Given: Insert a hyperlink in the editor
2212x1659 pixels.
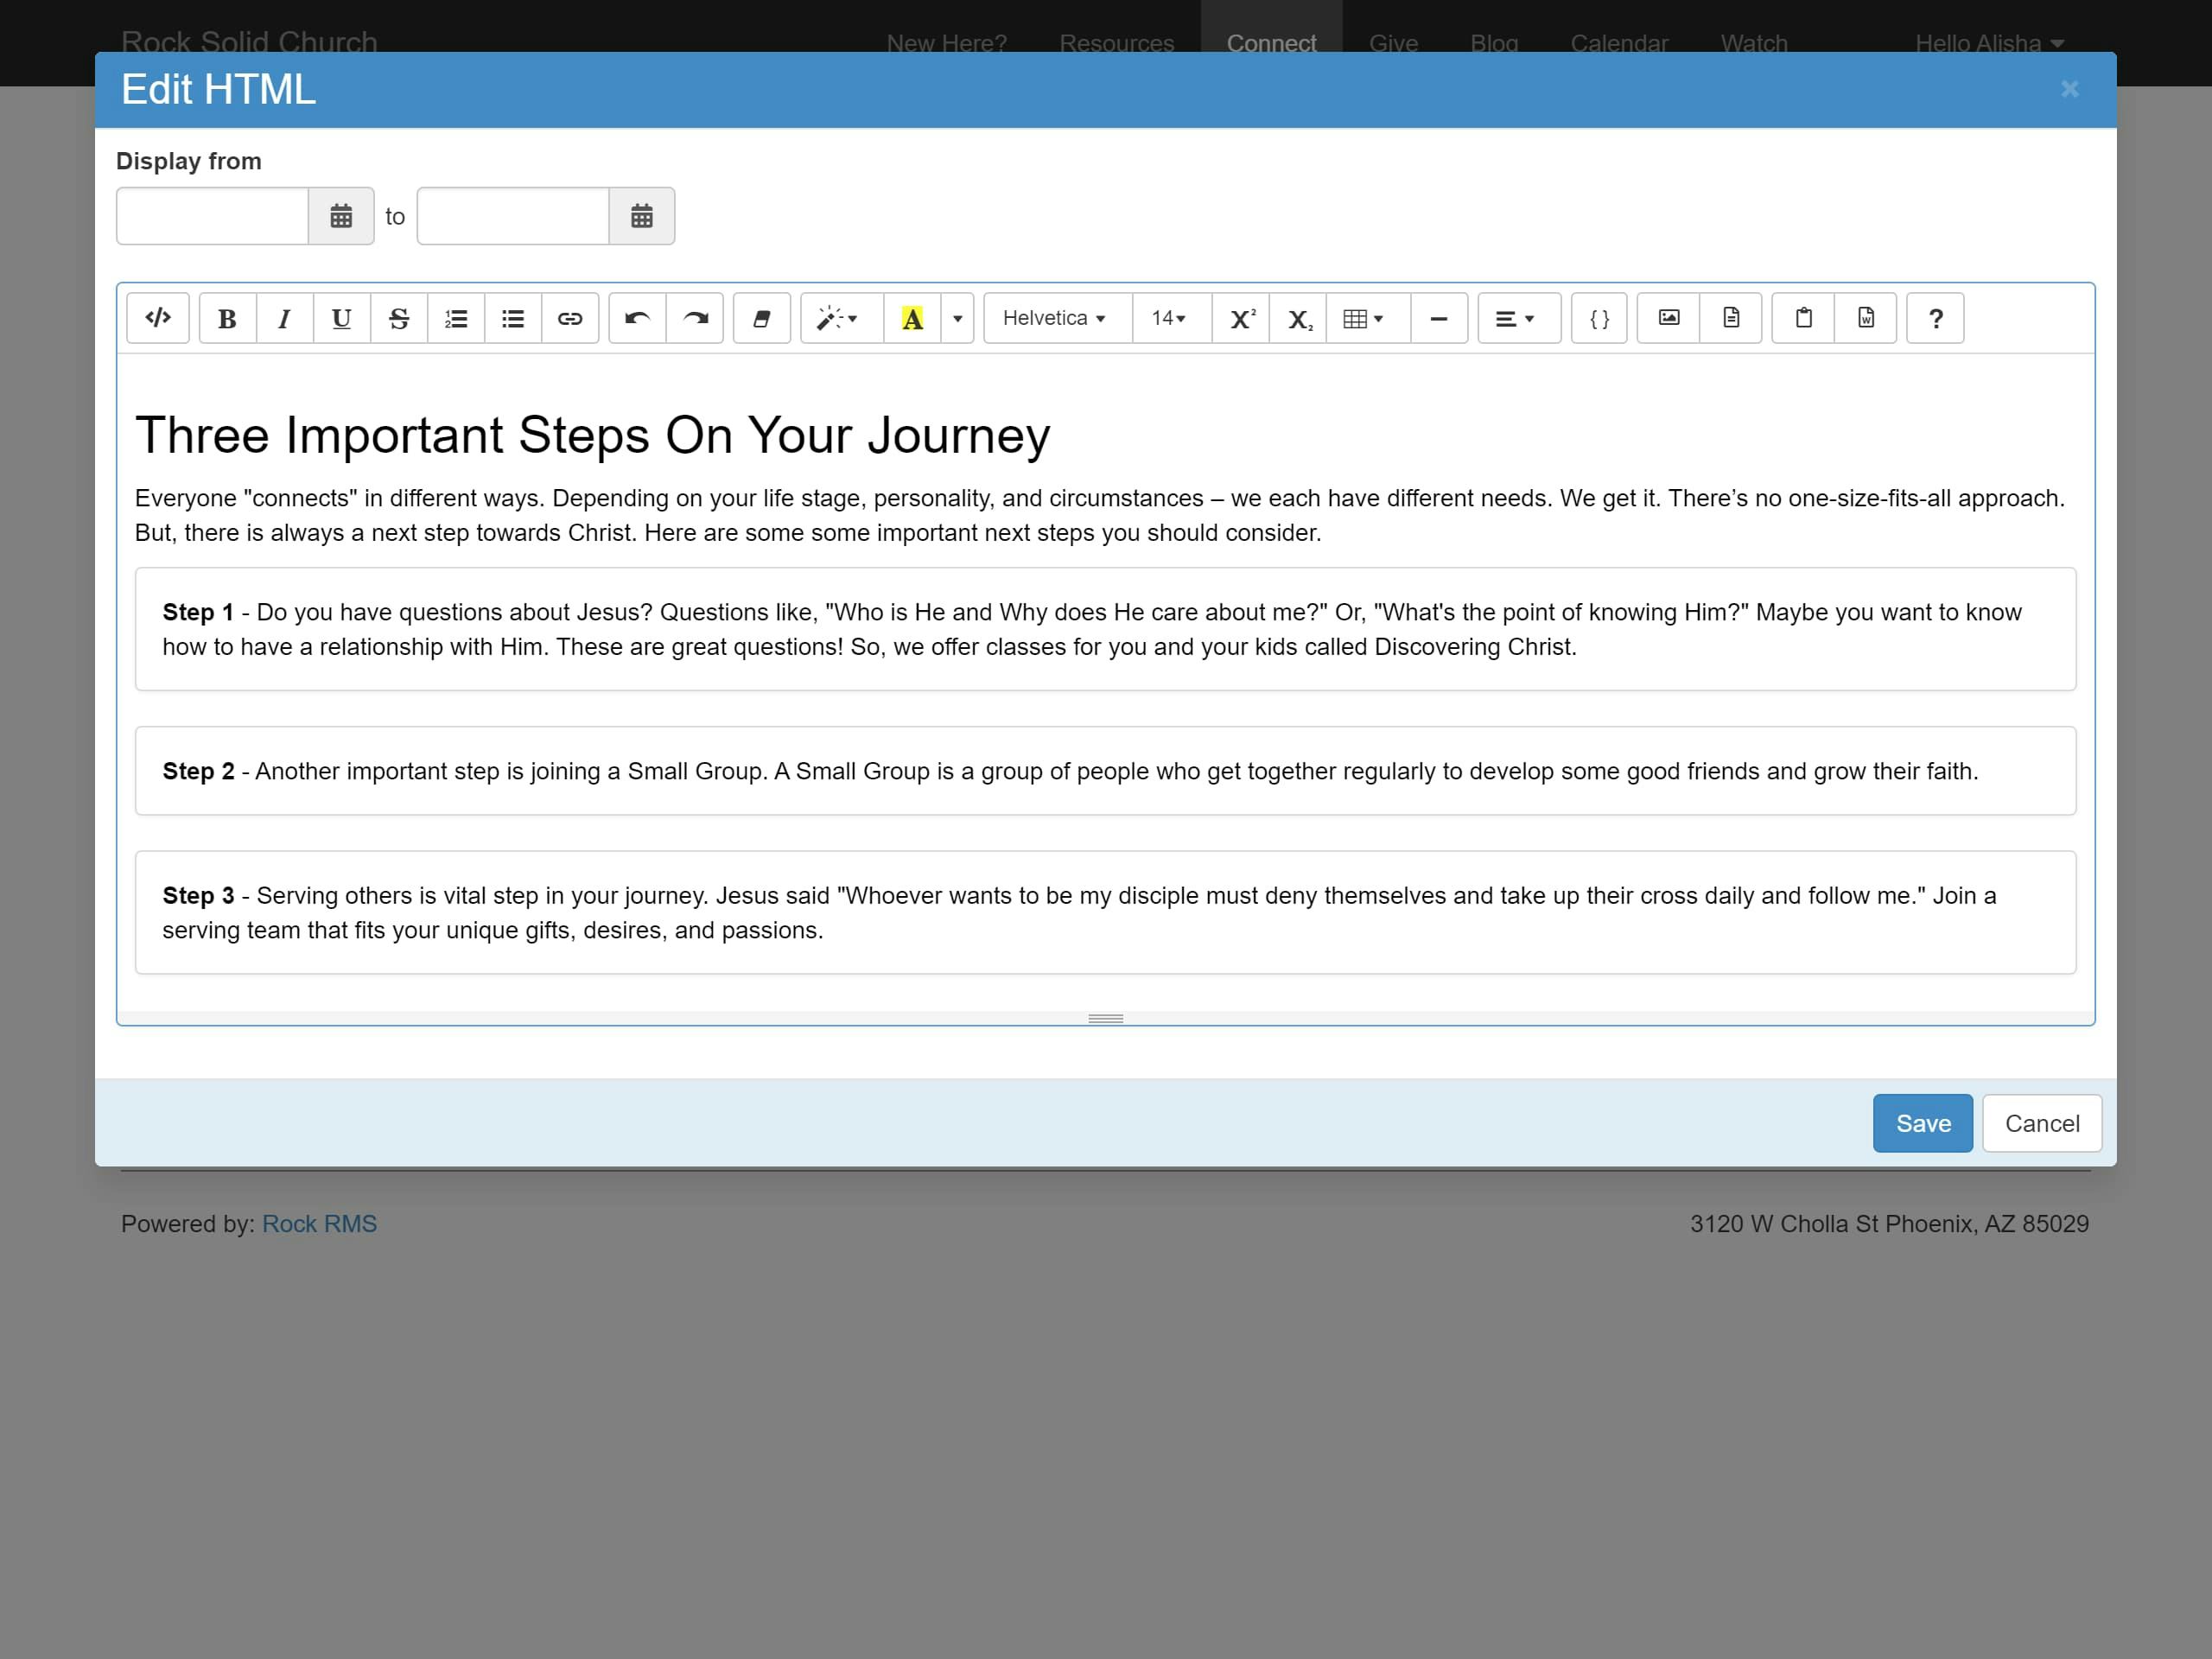Looking at the screenshot, I should 570,318.
